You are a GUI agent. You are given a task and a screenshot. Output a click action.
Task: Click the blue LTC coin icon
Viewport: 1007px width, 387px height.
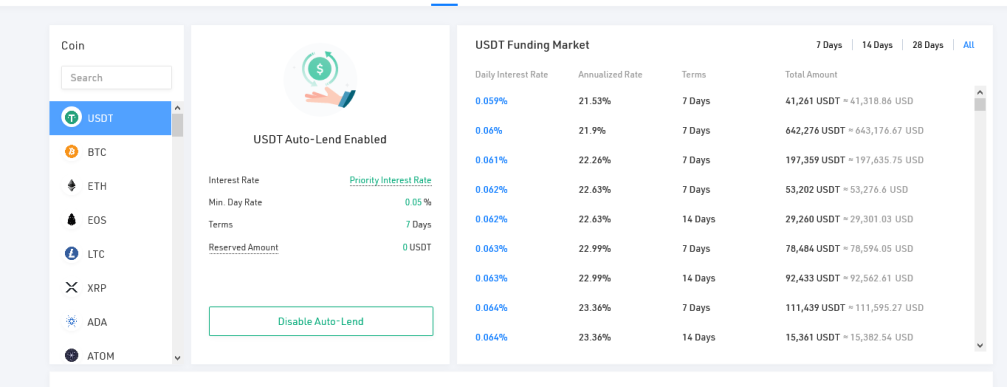click(x=71, y=254)
